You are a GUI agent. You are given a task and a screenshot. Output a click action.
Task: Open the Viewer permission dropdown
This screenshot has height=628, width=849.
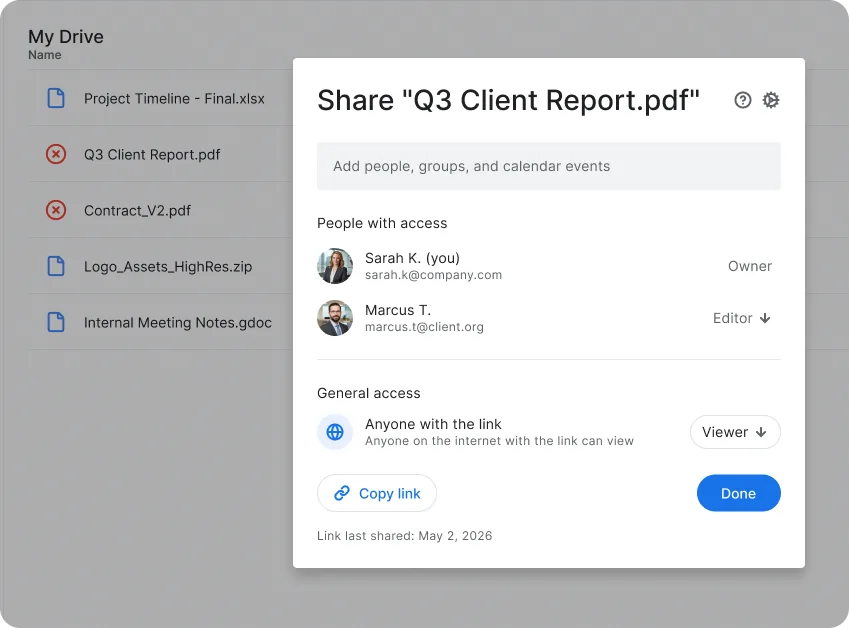[x=735, y=432]
